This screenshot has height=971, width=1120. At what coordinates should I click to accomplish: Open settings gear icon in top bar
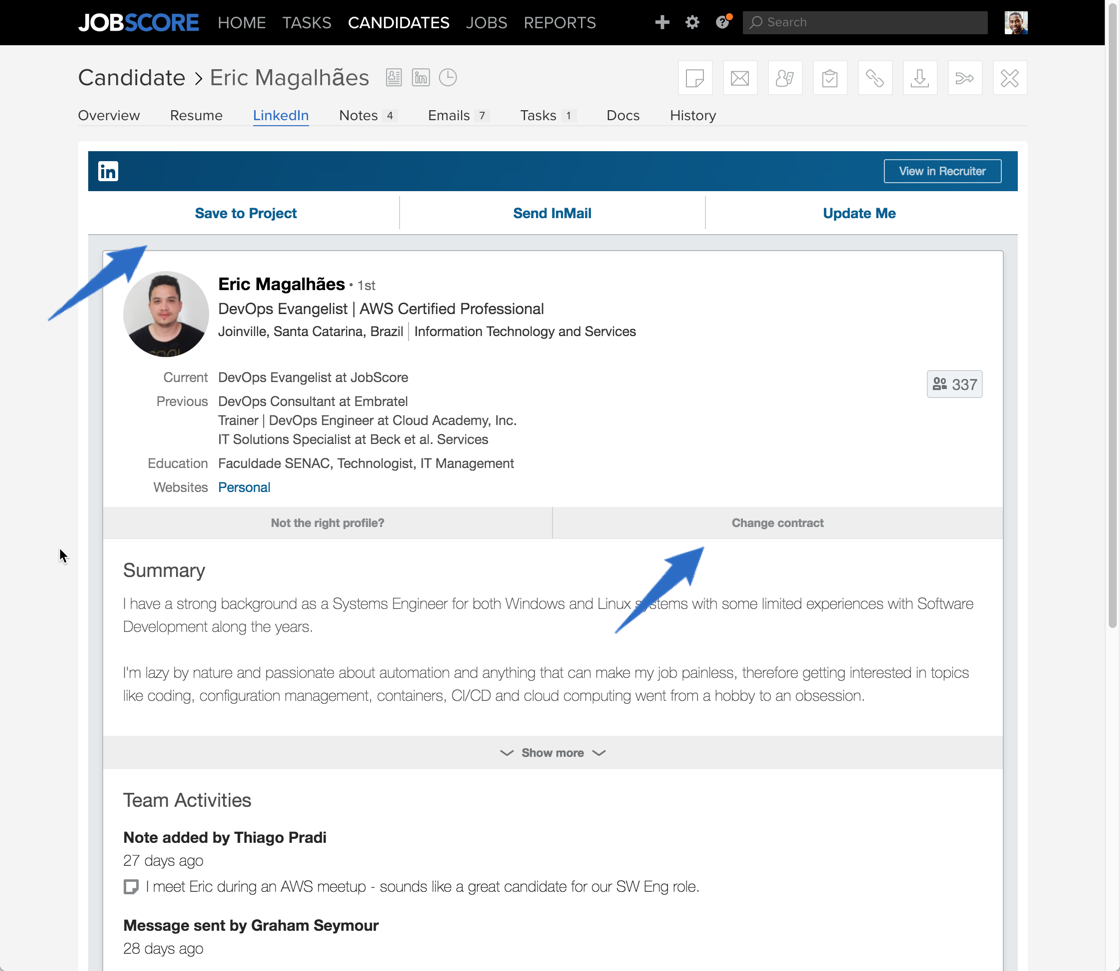point(692,22)
